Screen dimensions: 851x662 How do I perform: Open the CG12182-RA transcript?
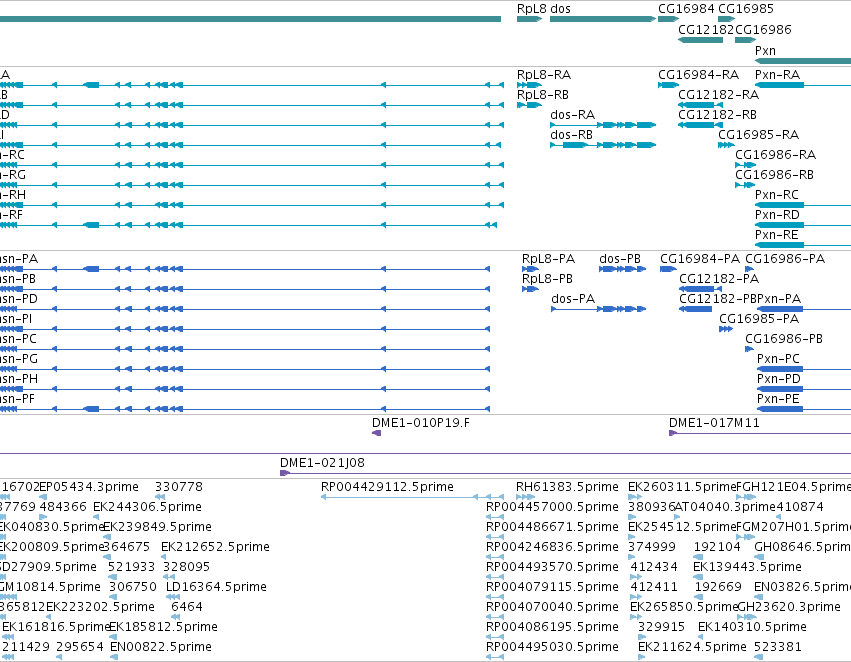coord(719,95)
